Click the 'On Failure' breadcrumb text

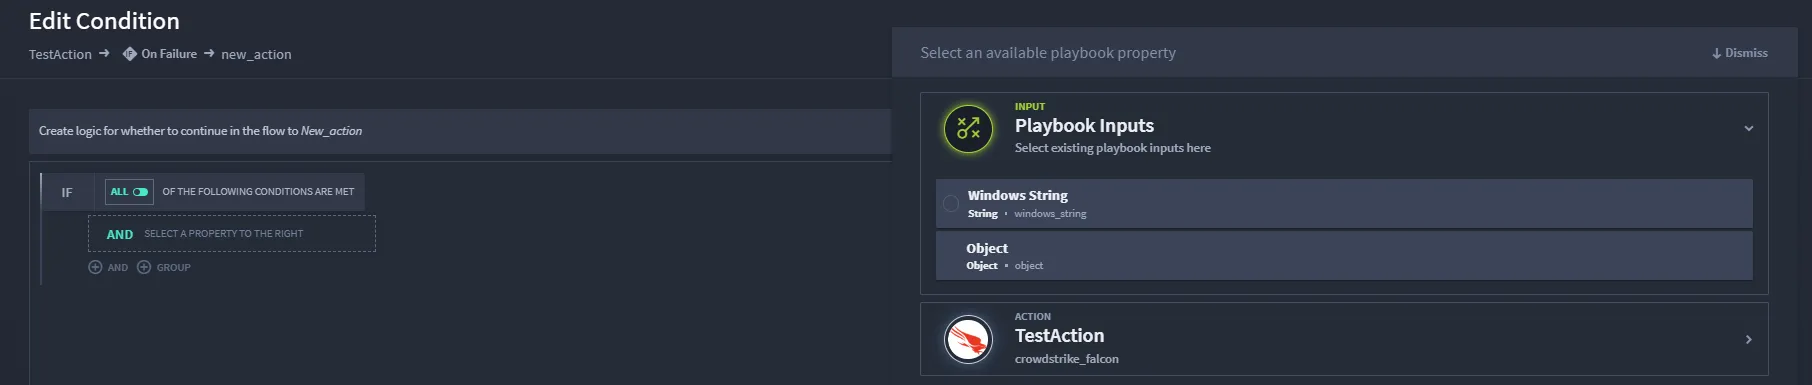coord(169,54)
